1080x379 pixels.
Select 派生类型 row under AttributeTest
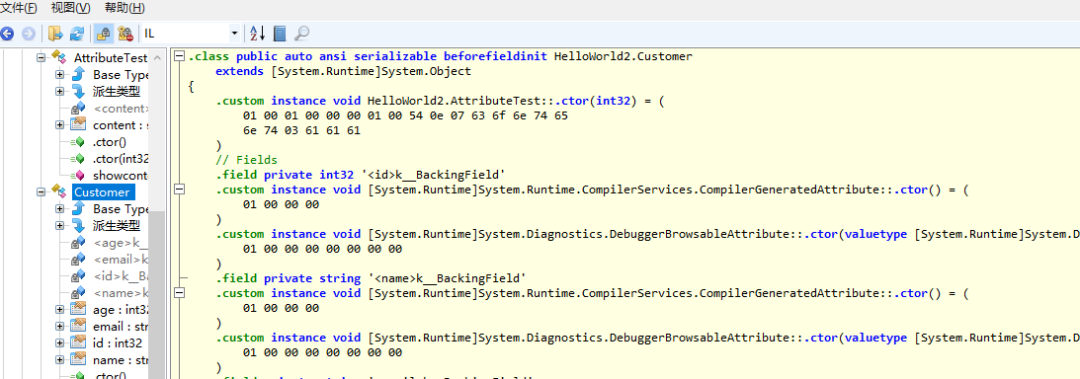[x=116, y=91]
